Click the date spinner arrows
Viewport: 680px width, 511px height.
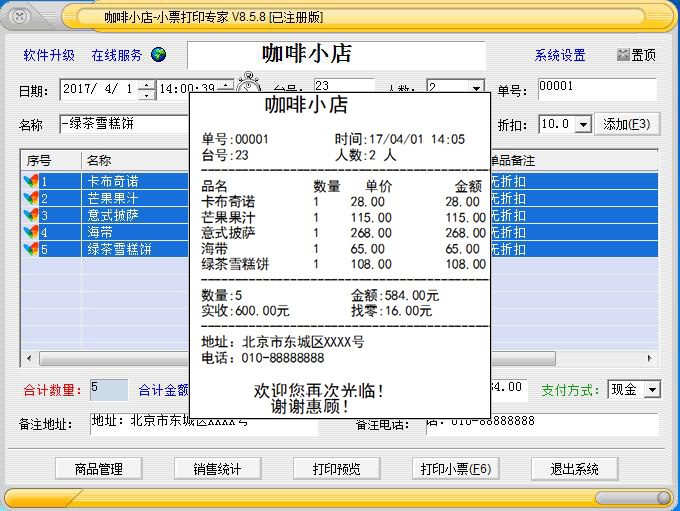[x=147, y=89]
